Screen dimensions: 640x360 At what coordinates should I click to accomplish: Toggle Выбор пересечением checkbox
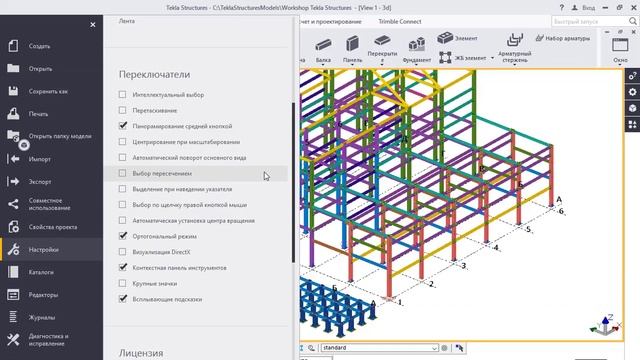pos(122,173)
